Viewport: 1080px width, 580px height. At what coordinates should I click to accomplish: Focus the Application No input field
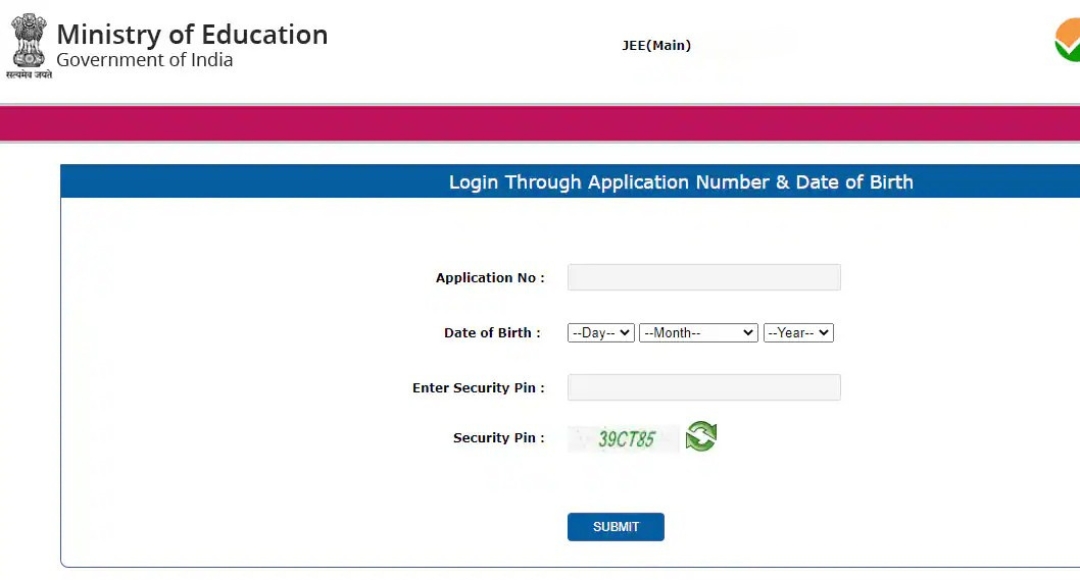pos(704,278)
